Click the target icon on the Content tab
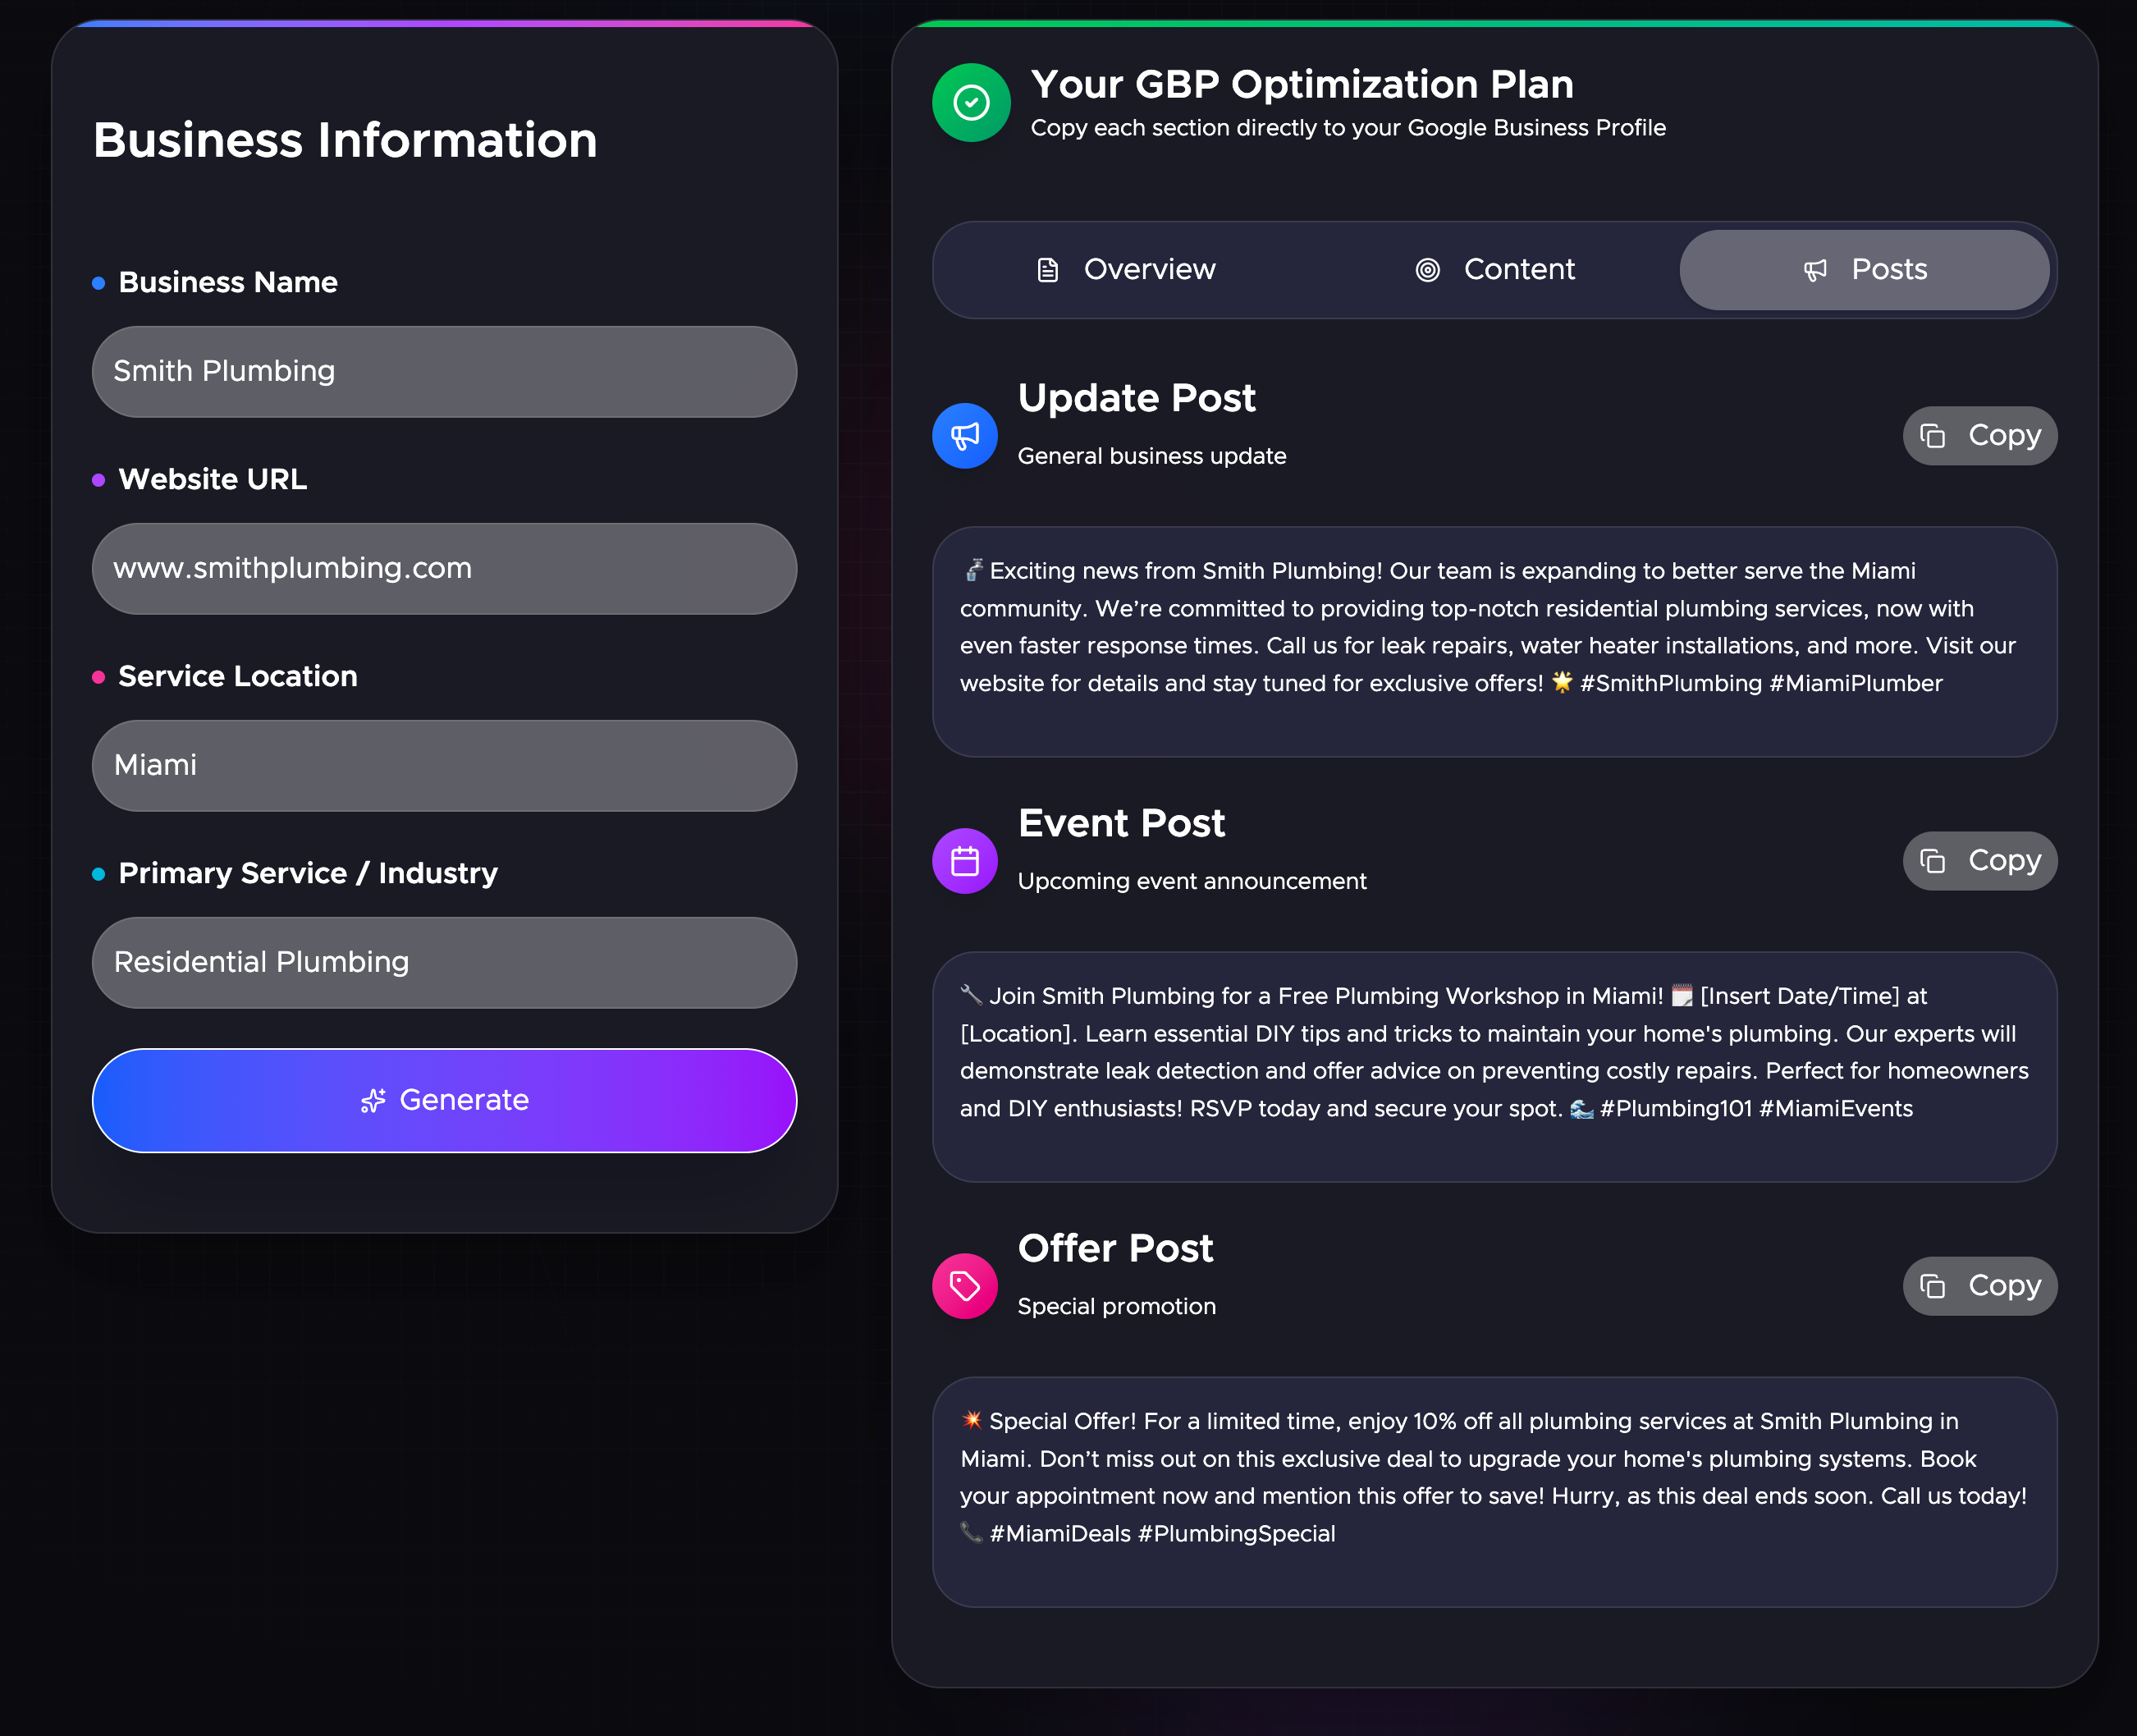The height and width of the screenshot is (1736, 2137). click(x=1427, y=270)
